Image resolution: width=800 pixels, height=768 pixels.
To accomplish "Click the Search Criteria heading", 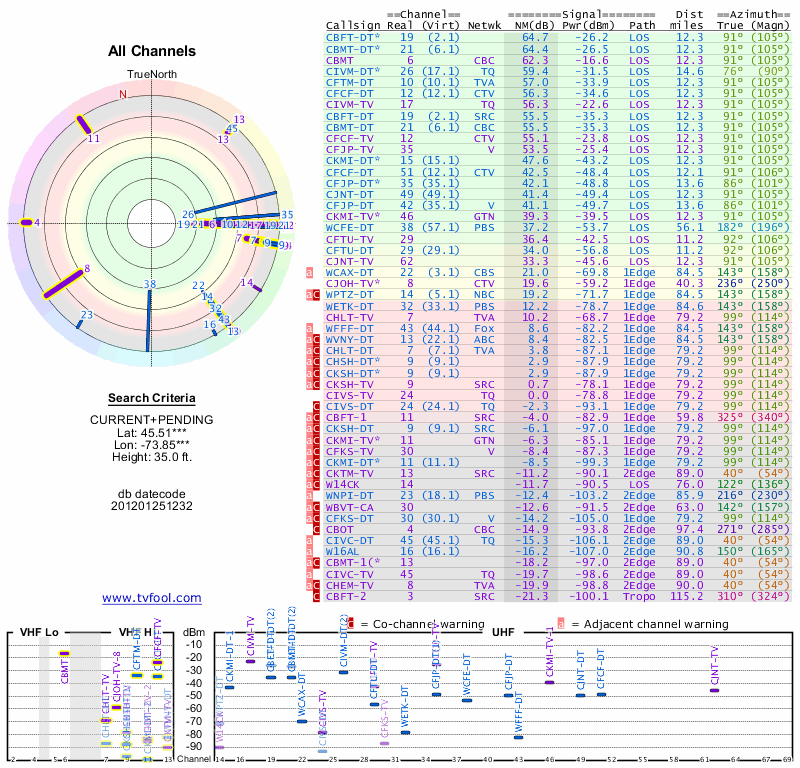I will tap(152, 398).
